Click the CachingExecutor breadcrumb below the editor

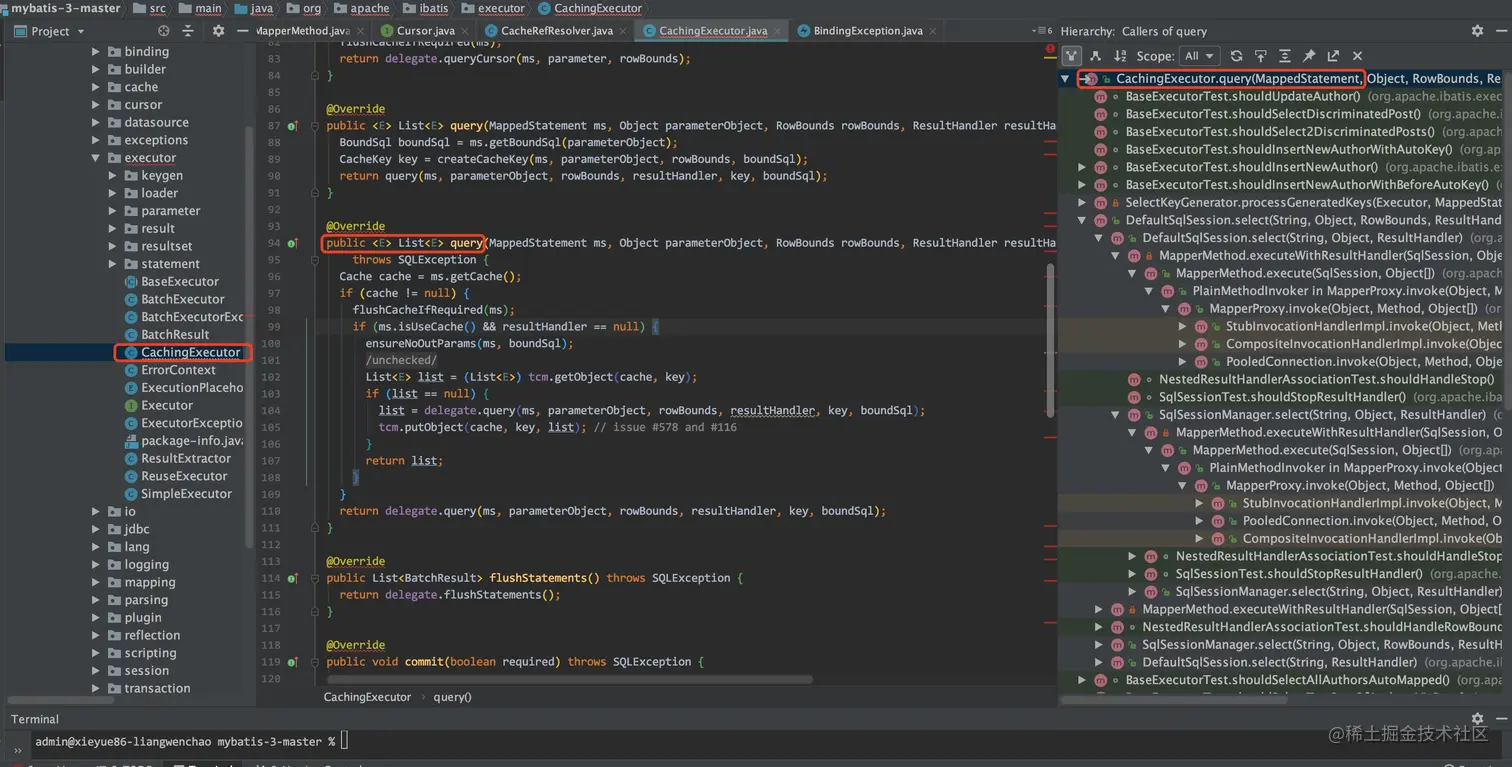click(x=367, y=697)
